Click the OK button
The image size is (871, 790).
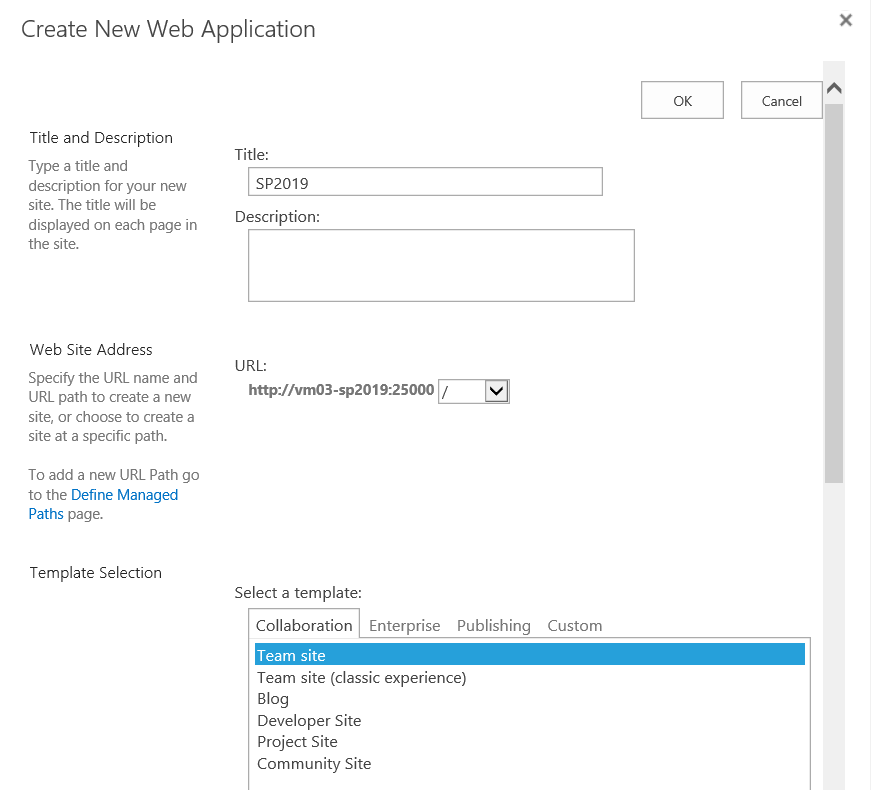682,100
